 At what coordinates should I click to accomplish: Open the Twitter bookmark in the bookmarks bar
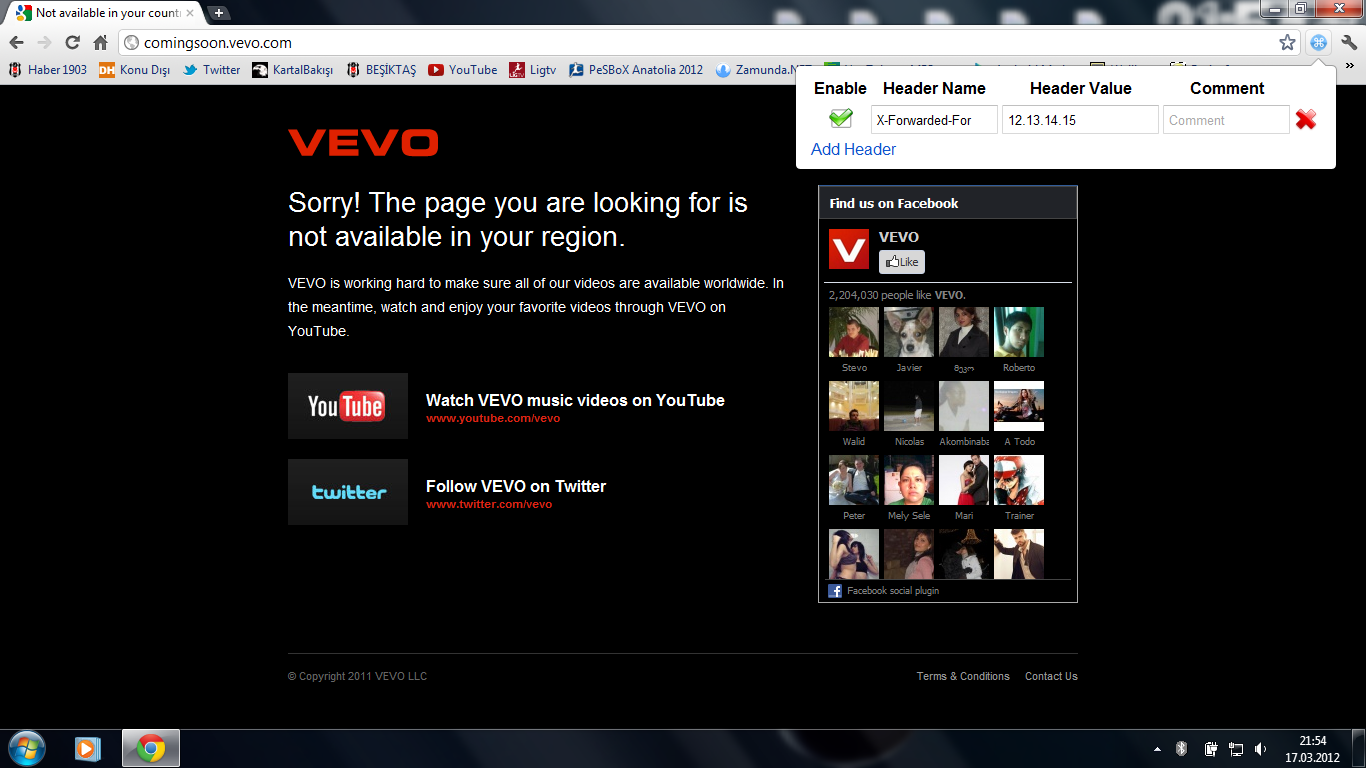(x=212, y=70)
